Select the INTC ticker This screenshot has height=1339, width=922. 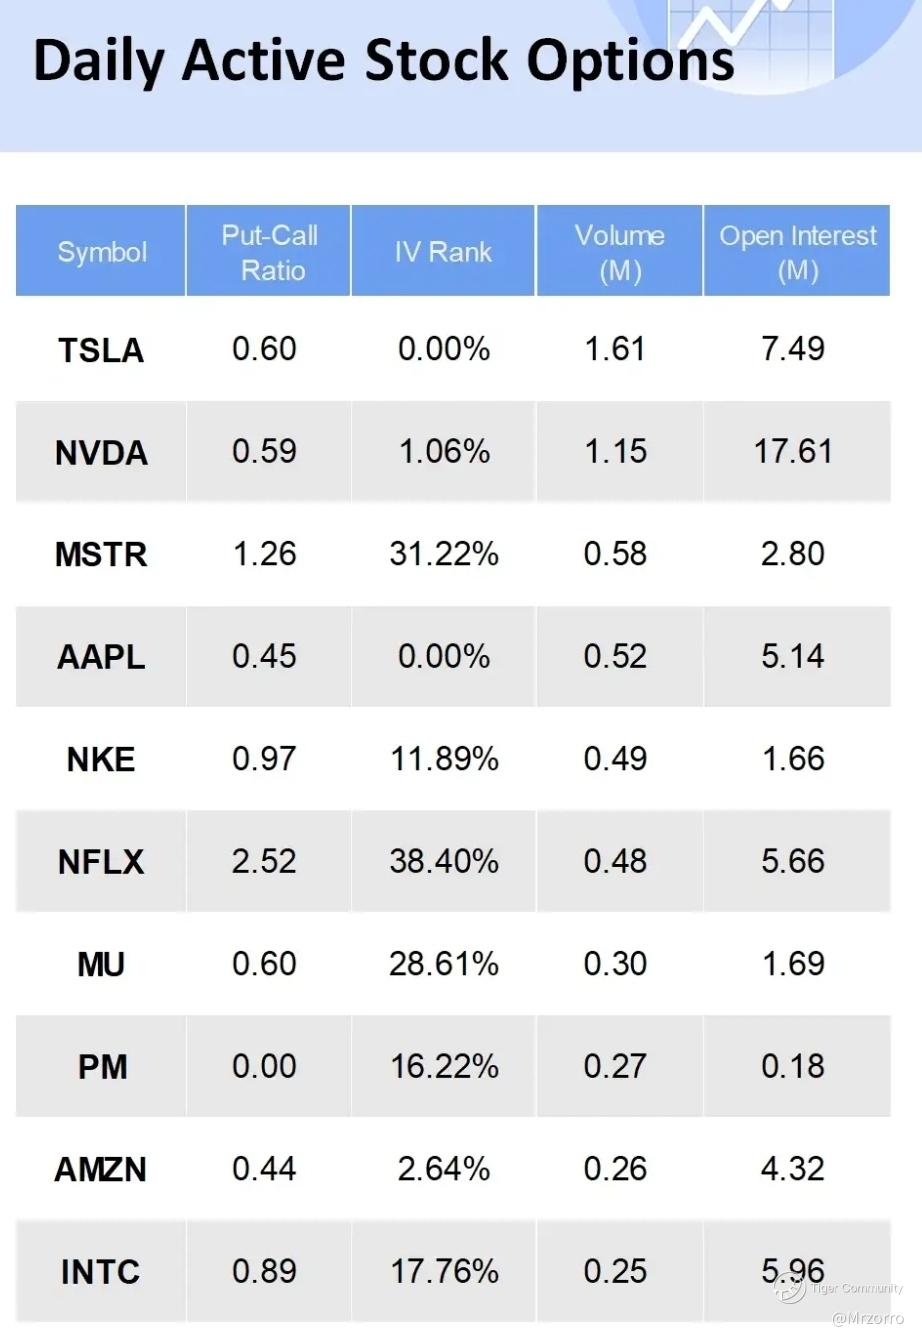[101, 1272]
